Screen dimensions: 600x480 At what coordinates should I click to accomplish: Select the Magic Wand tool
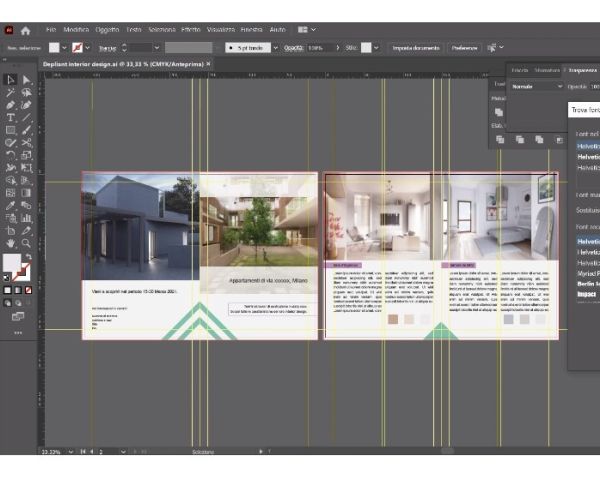pos(10,93)
